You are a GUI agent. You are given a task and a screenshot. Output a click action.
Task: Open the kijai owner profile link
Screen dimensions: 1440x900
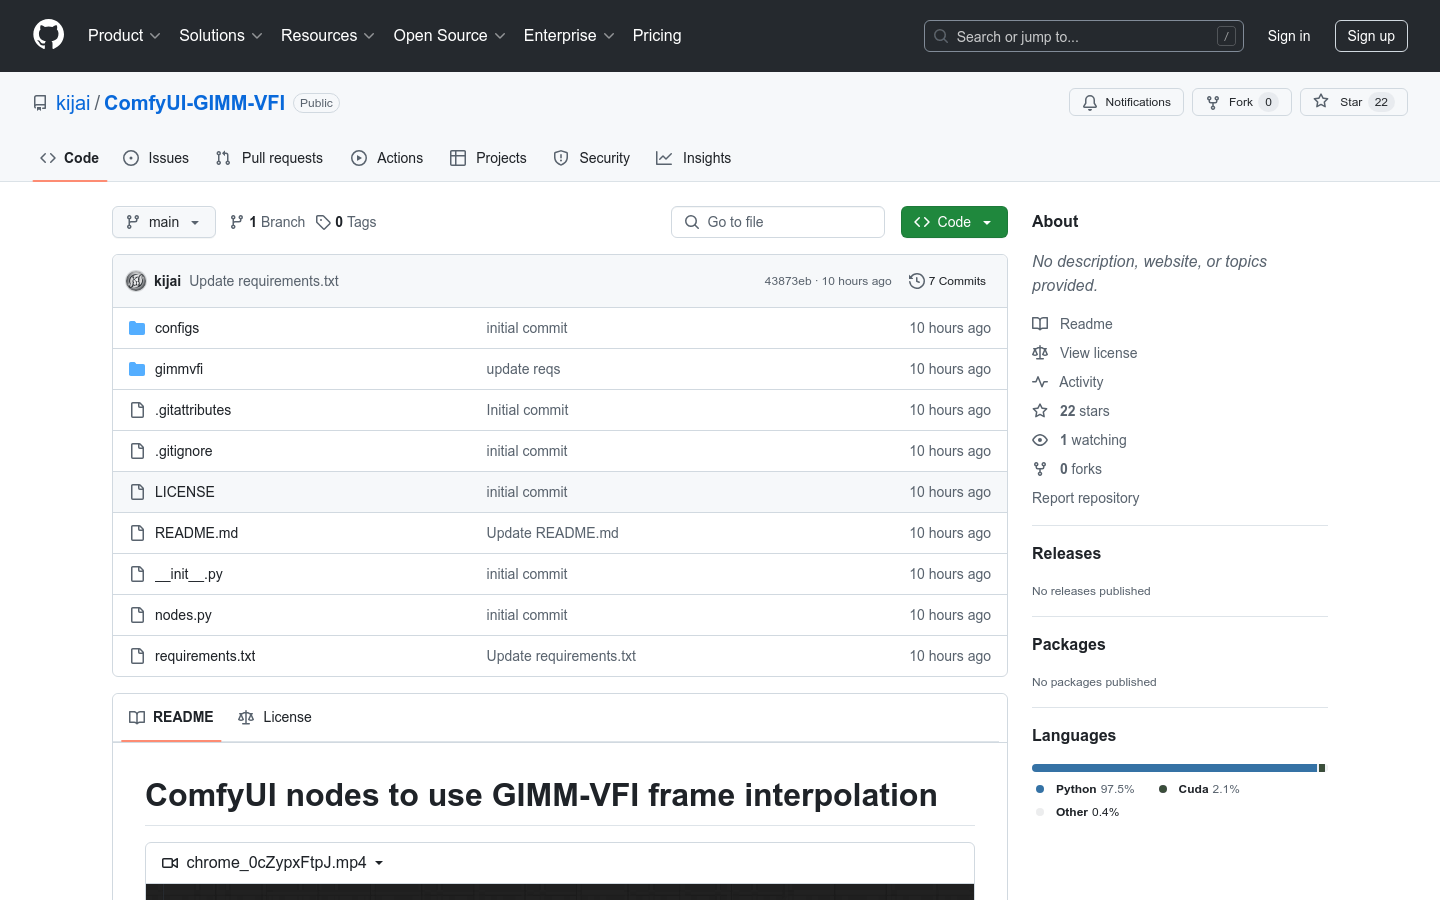73,103
